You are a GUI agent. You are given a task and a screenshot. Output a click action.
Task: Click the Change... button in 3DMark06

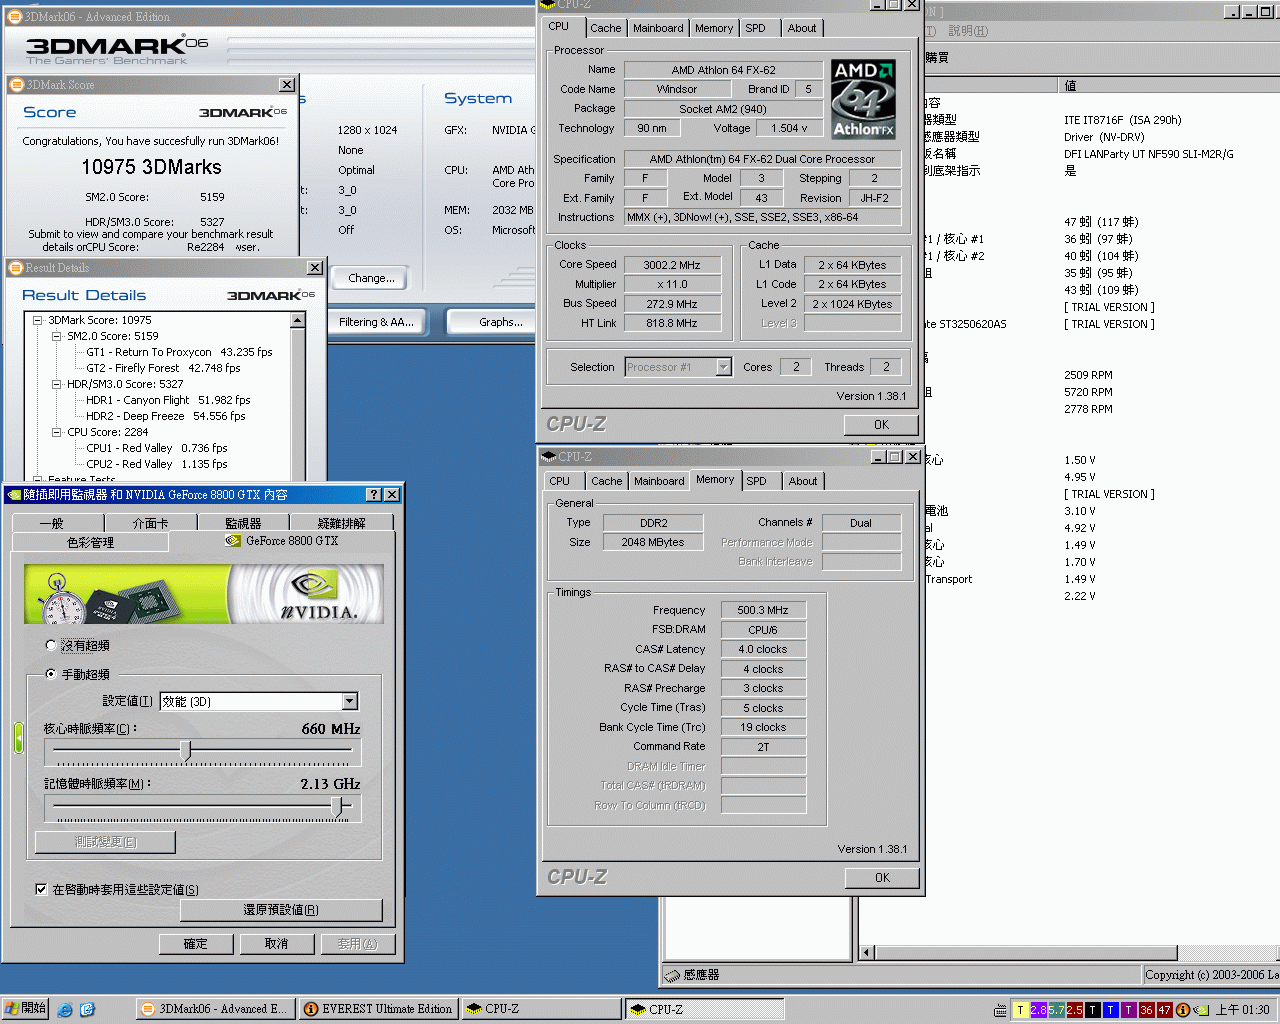coord(371,278)
